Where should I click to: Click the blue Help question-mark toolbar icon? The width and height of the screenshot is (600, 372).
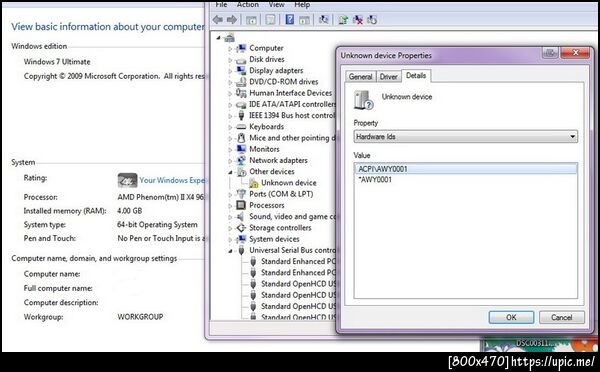point(290,20)
